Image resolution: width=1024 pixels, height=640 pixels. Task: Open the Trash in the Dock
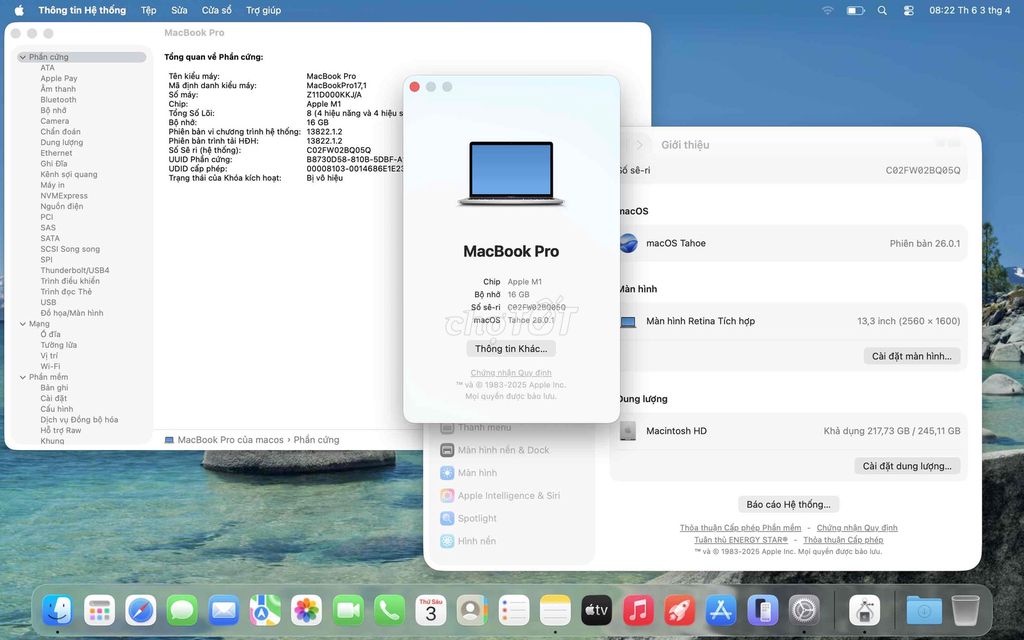pos(965,611)
